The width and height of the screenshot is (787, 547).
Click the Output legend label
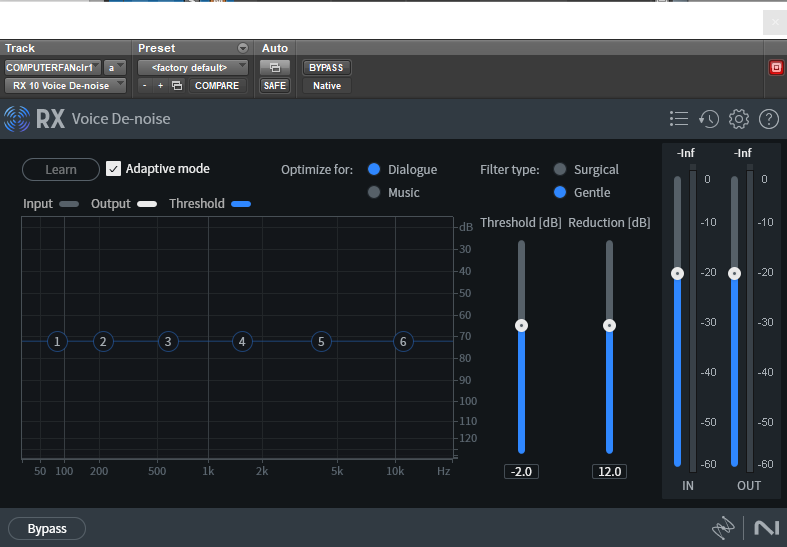click(110, 204)
